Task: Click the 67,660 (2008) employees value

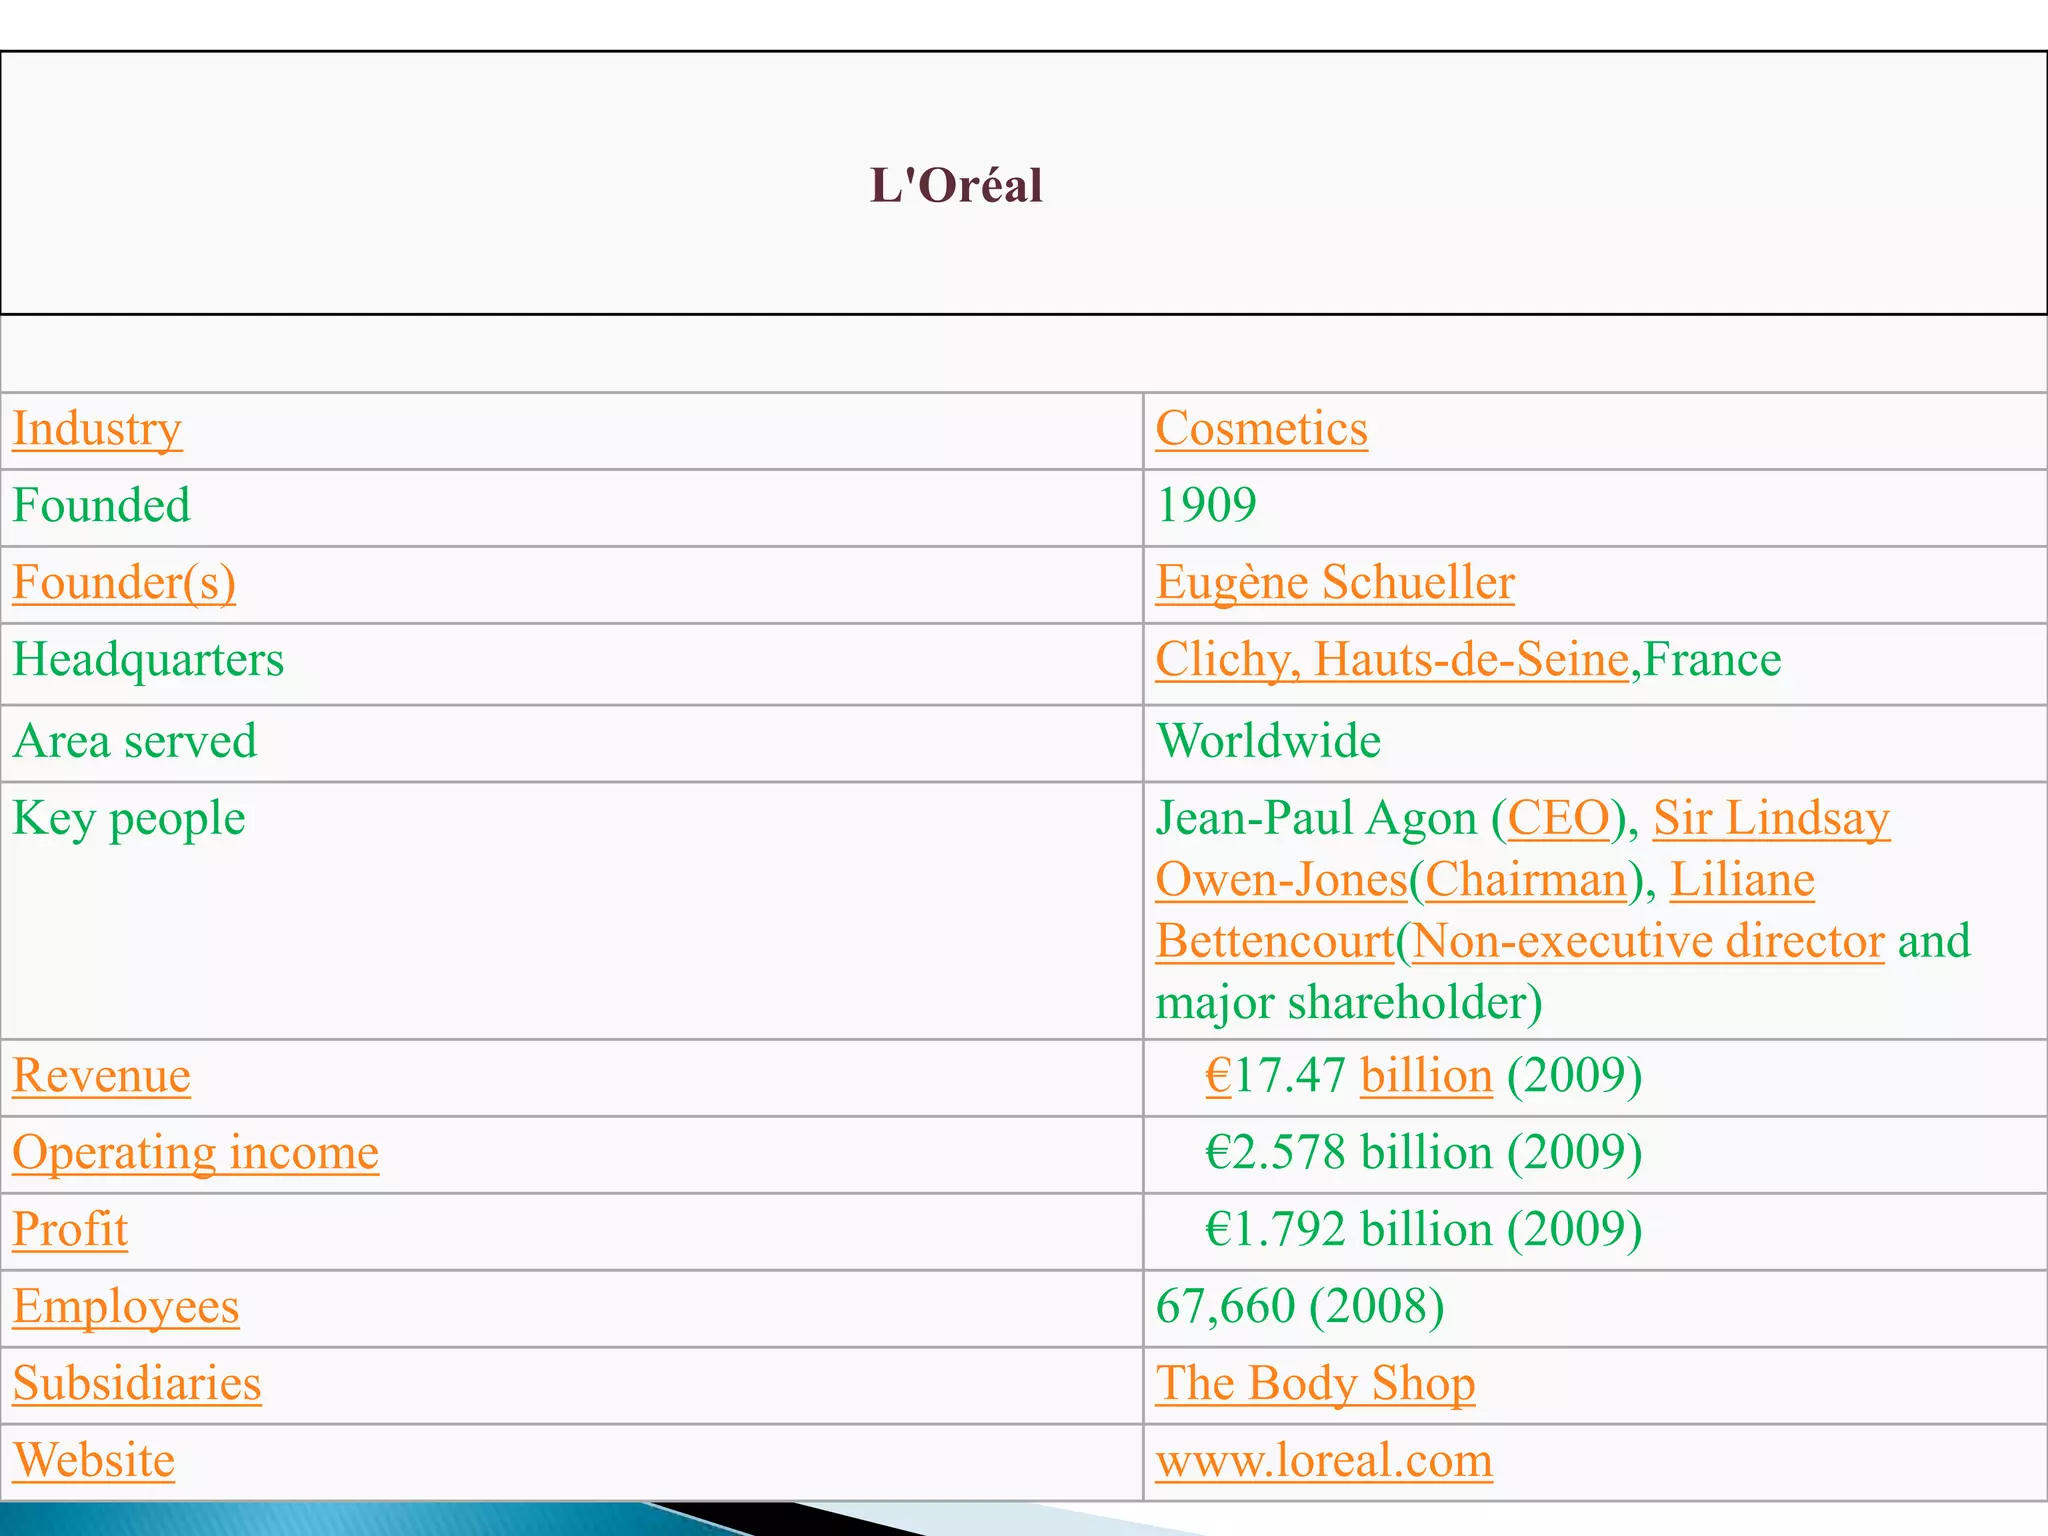Action: pyautogui.click(x=1300, y=1307)
